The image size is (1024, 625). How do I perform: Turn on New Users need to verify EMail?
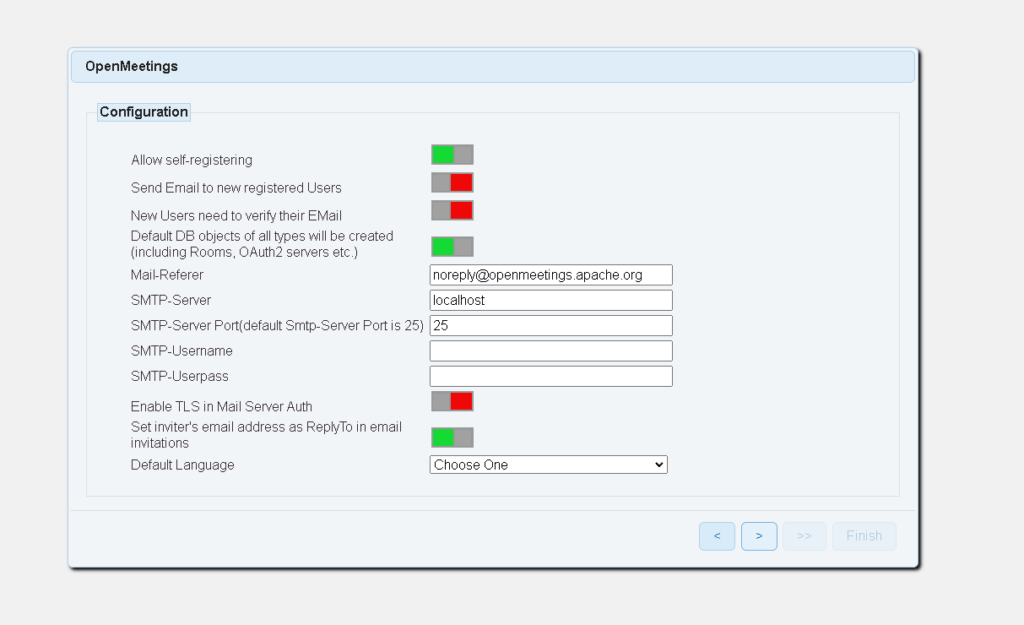pyautogui.click(x=452, y=210)
